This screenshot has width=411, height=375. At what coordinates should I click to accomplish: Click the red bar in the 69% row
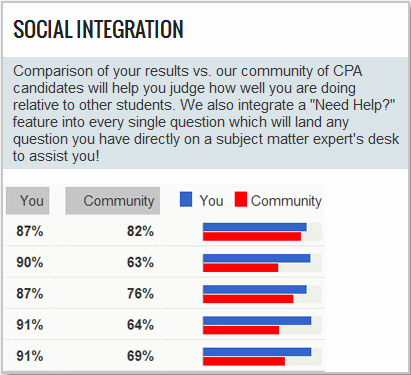pyautogui.click(x=244, y=361)
